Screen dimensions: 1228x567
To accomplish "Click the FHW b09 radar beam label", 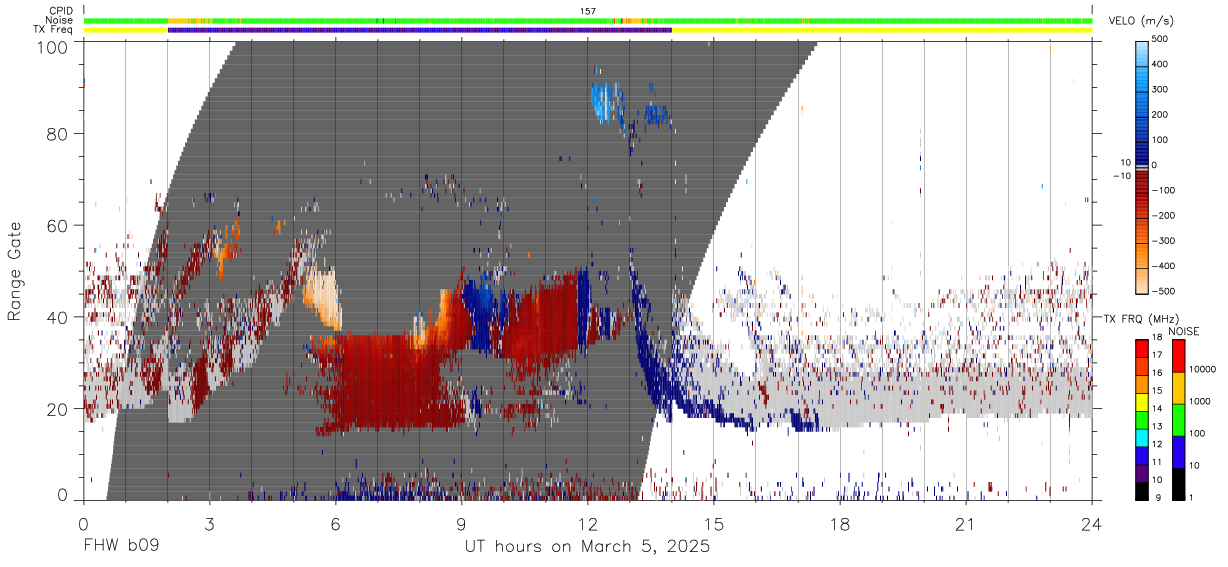I will click(x=121, y=547).
